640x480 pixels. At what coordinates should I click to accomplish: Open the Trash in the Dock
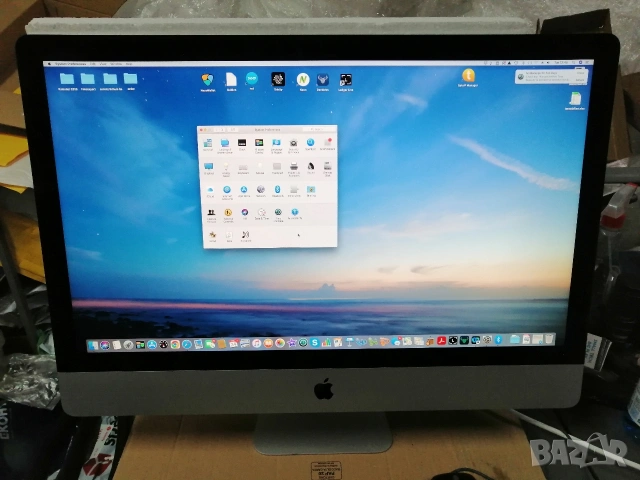click(549, 338)
